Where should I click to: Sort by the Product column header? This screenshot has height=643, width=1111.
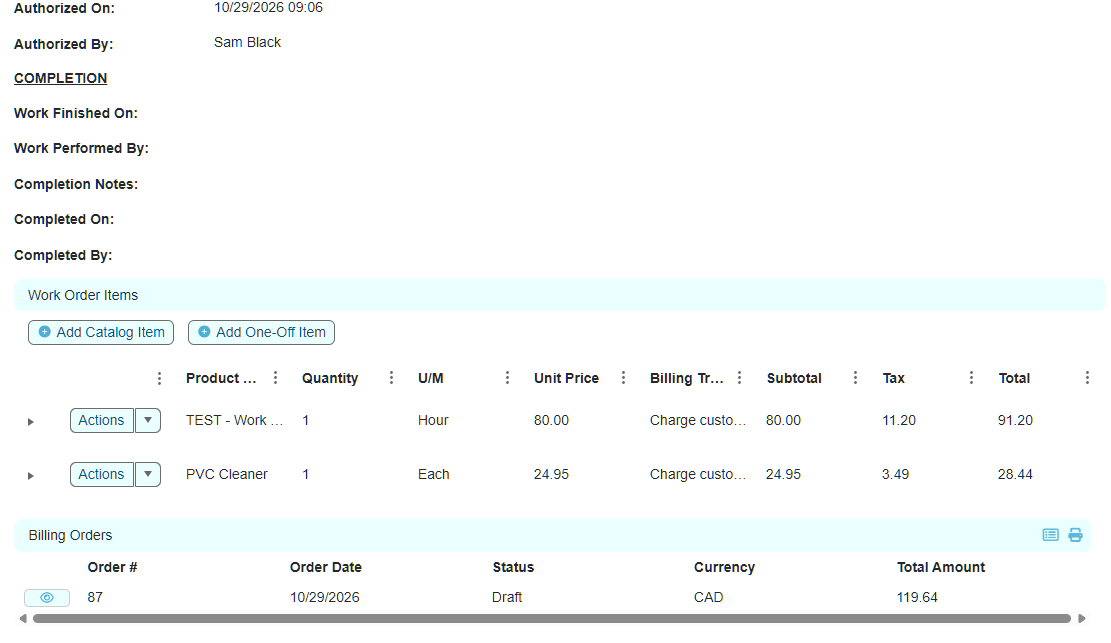click(x=221, y=379)
